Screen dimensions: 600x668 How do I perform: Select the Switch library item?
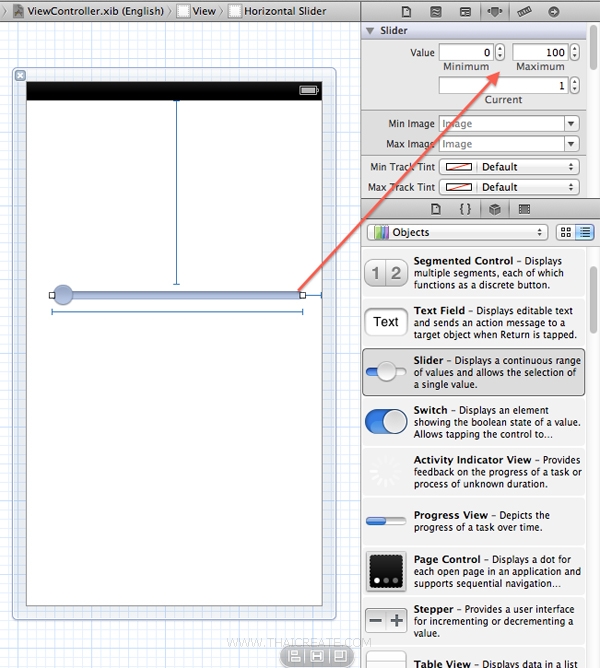pyautogui.click(x=473, y=422)
